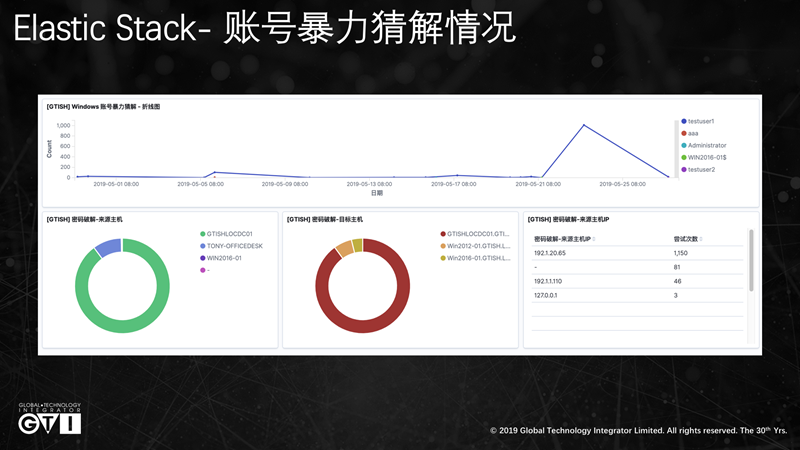This screenshot has height=450, width=800.
Task: Select TONY-OFFICEDESK legend entry
Action: (x=231, y=246)
